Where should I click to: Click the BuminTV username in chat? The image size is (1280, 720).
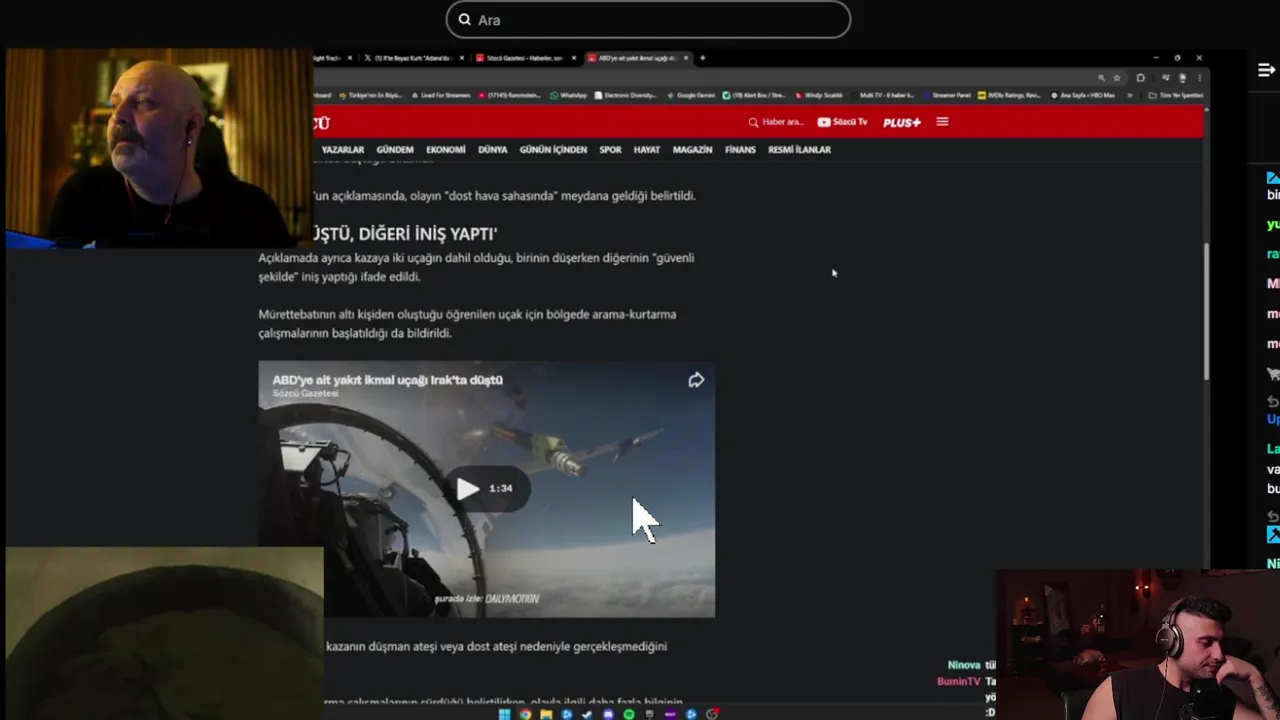click(x=959, y=681)
